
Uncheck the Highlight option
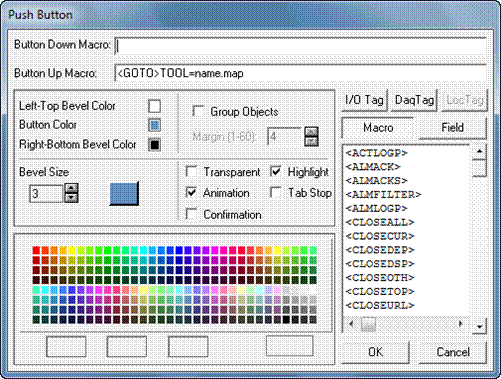[x=276, y=172]
